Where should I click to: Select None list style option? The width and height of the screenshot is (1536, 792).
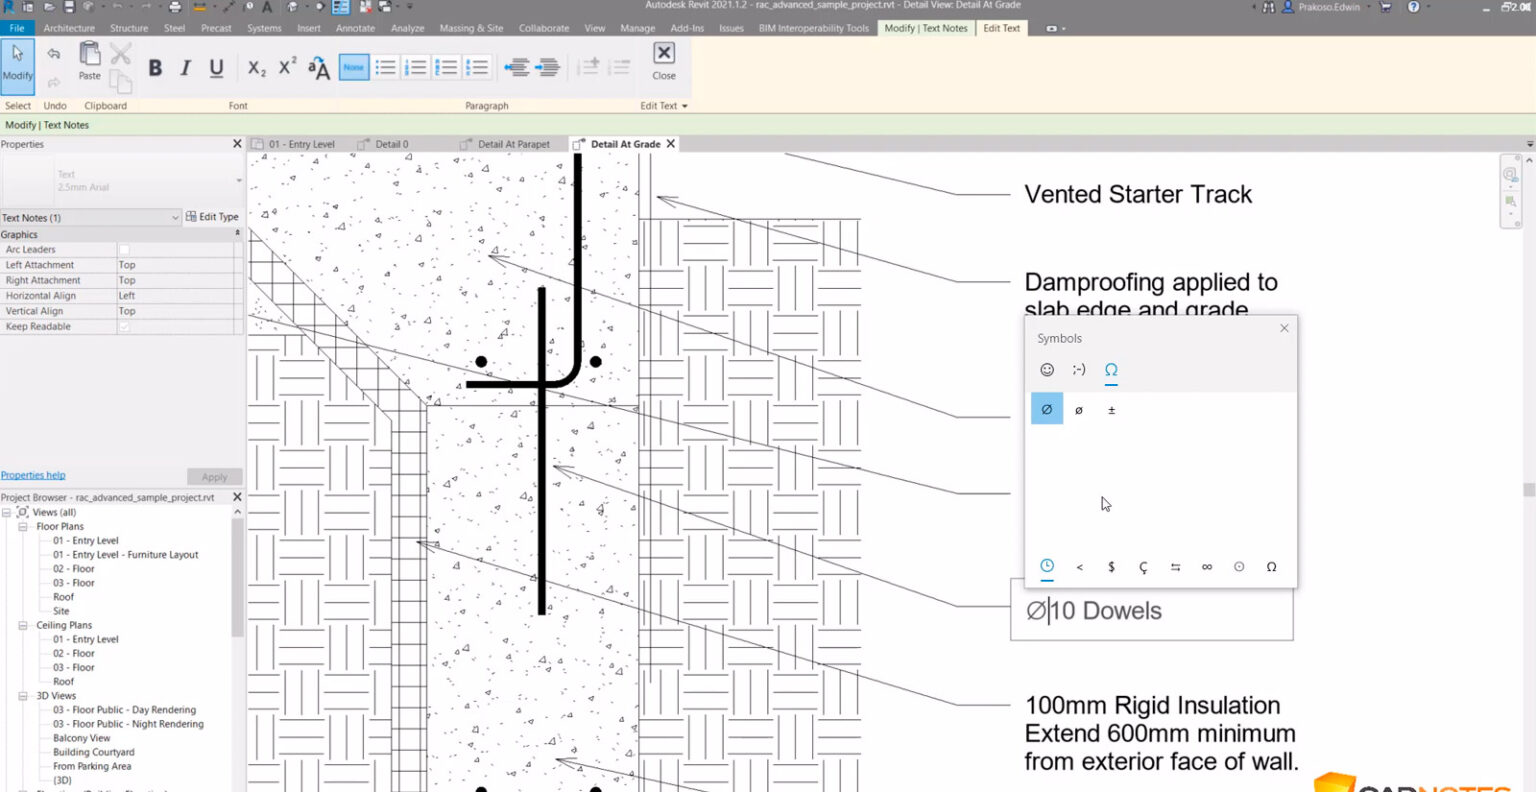coord(354,68)
